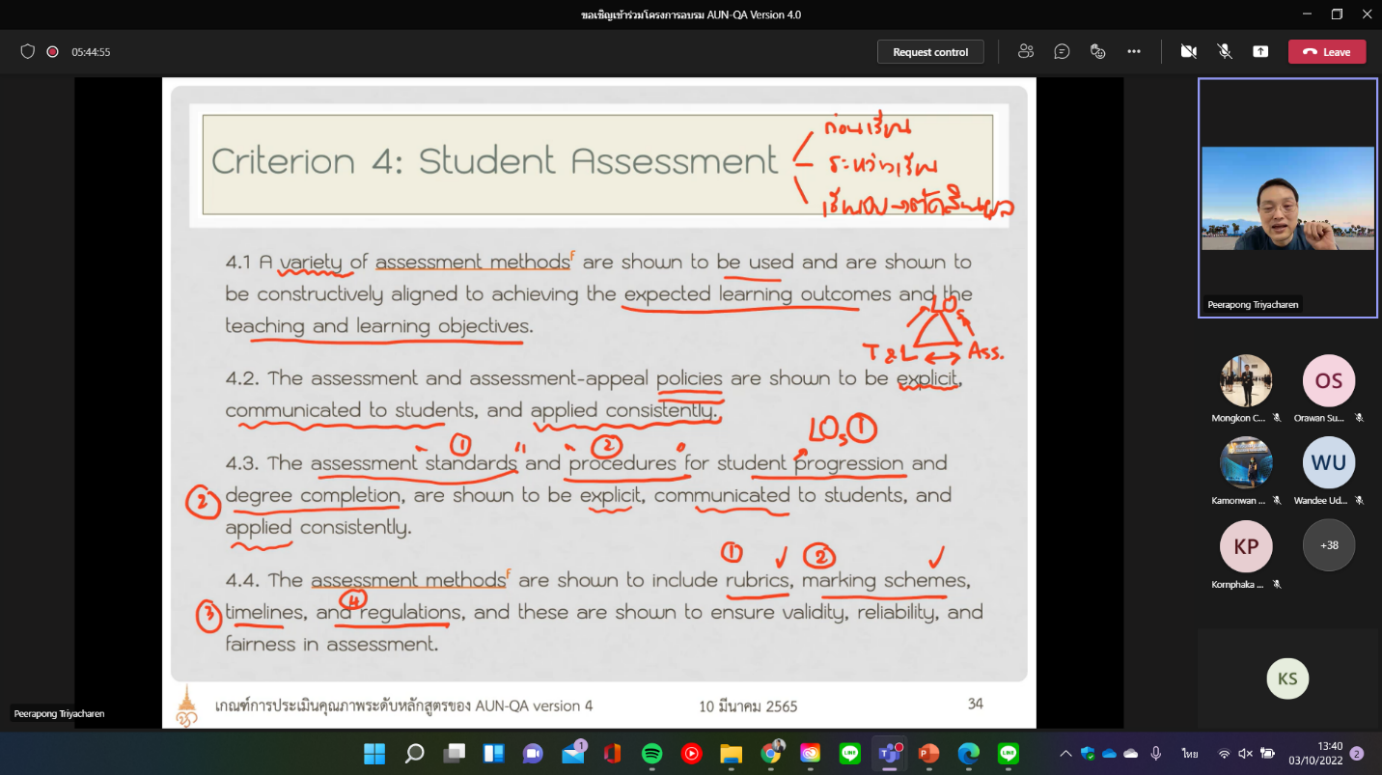This screenshot has height=775, width=1382.
Task: Select Peerapong Triyacharen's video tile
Action: click(1288, 198)
